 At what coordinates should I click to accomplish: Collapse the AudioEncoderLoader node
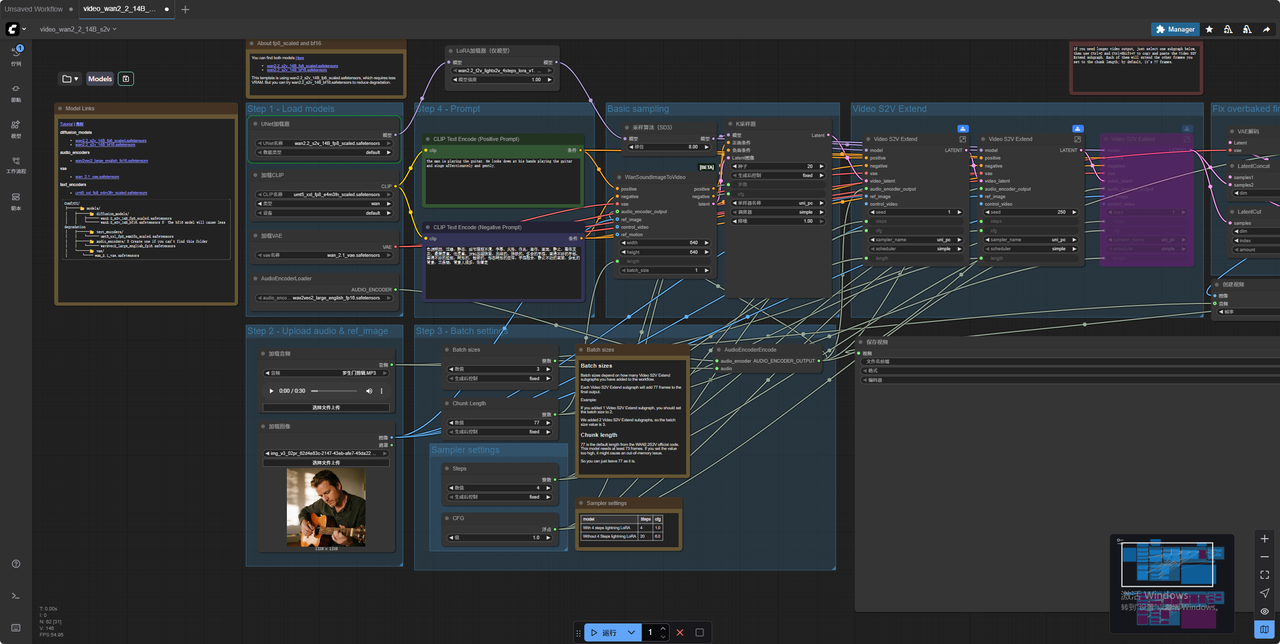coord(254,279)
